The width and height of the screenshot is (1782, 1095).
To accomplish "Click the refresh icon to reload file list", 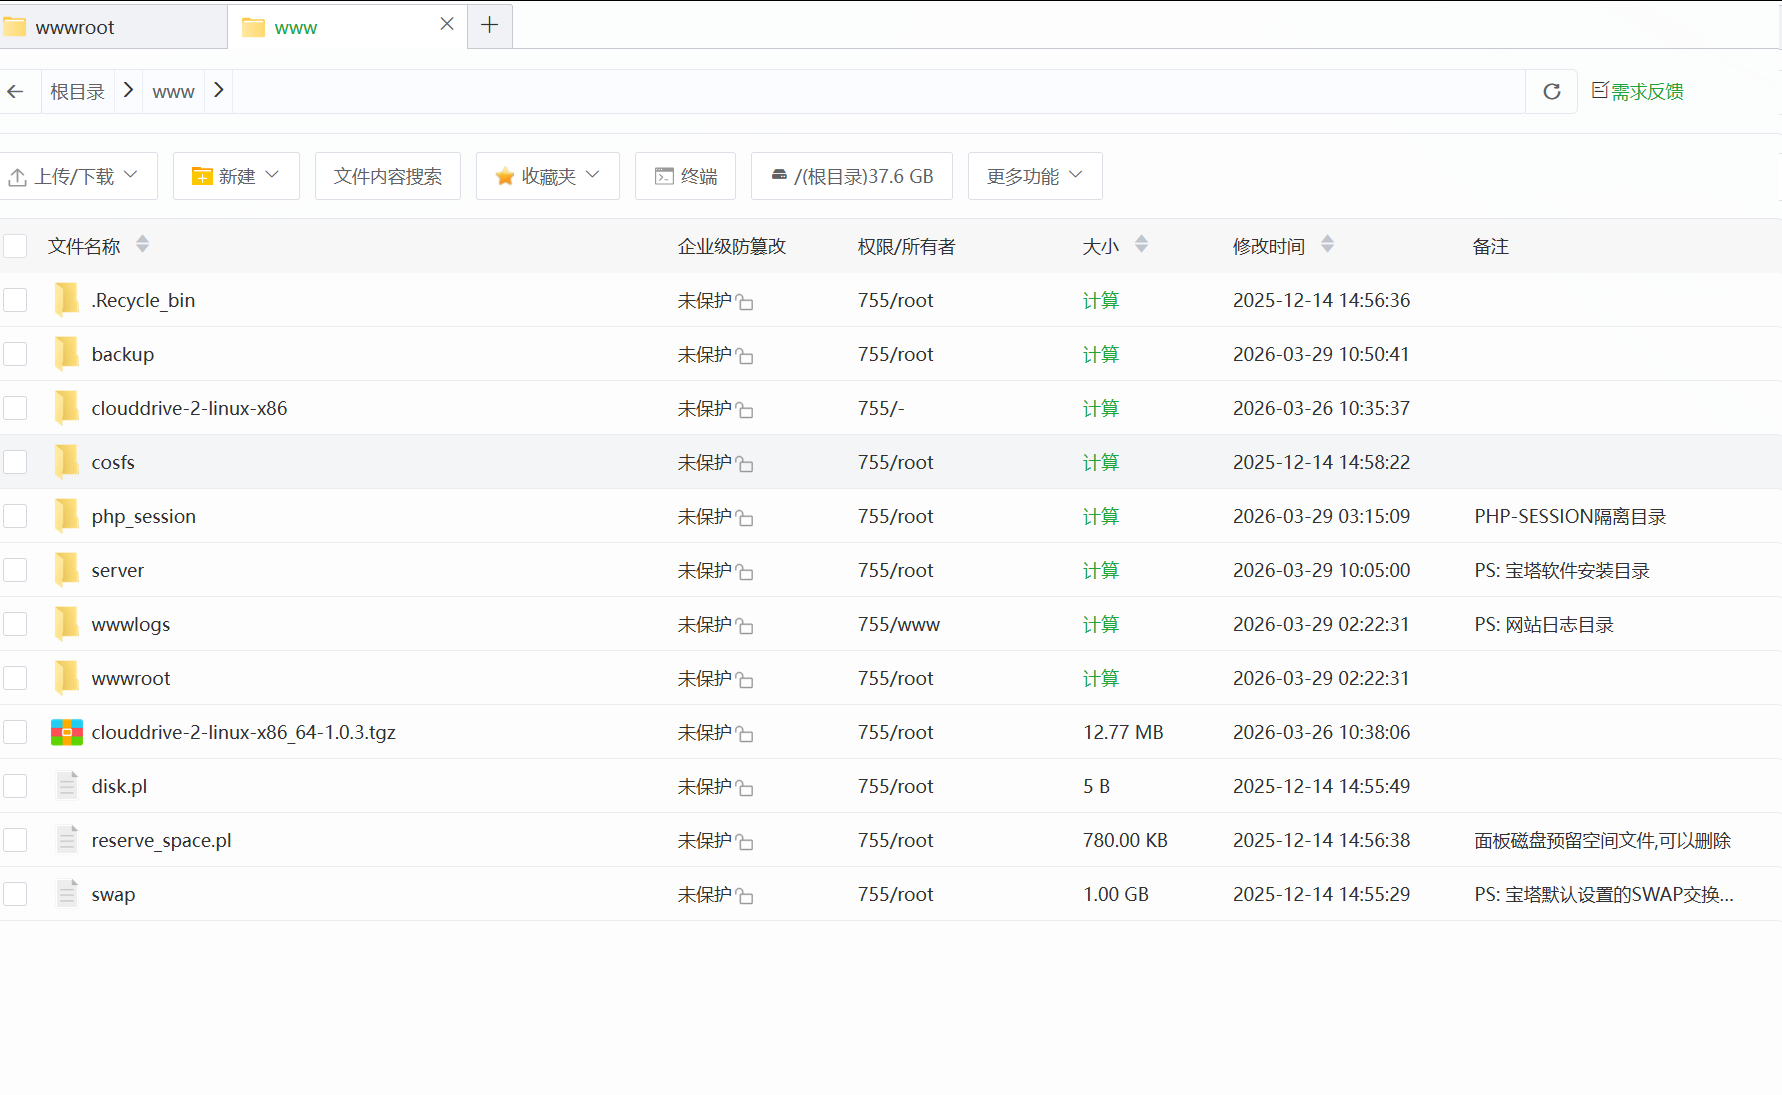I will 1551,91.
